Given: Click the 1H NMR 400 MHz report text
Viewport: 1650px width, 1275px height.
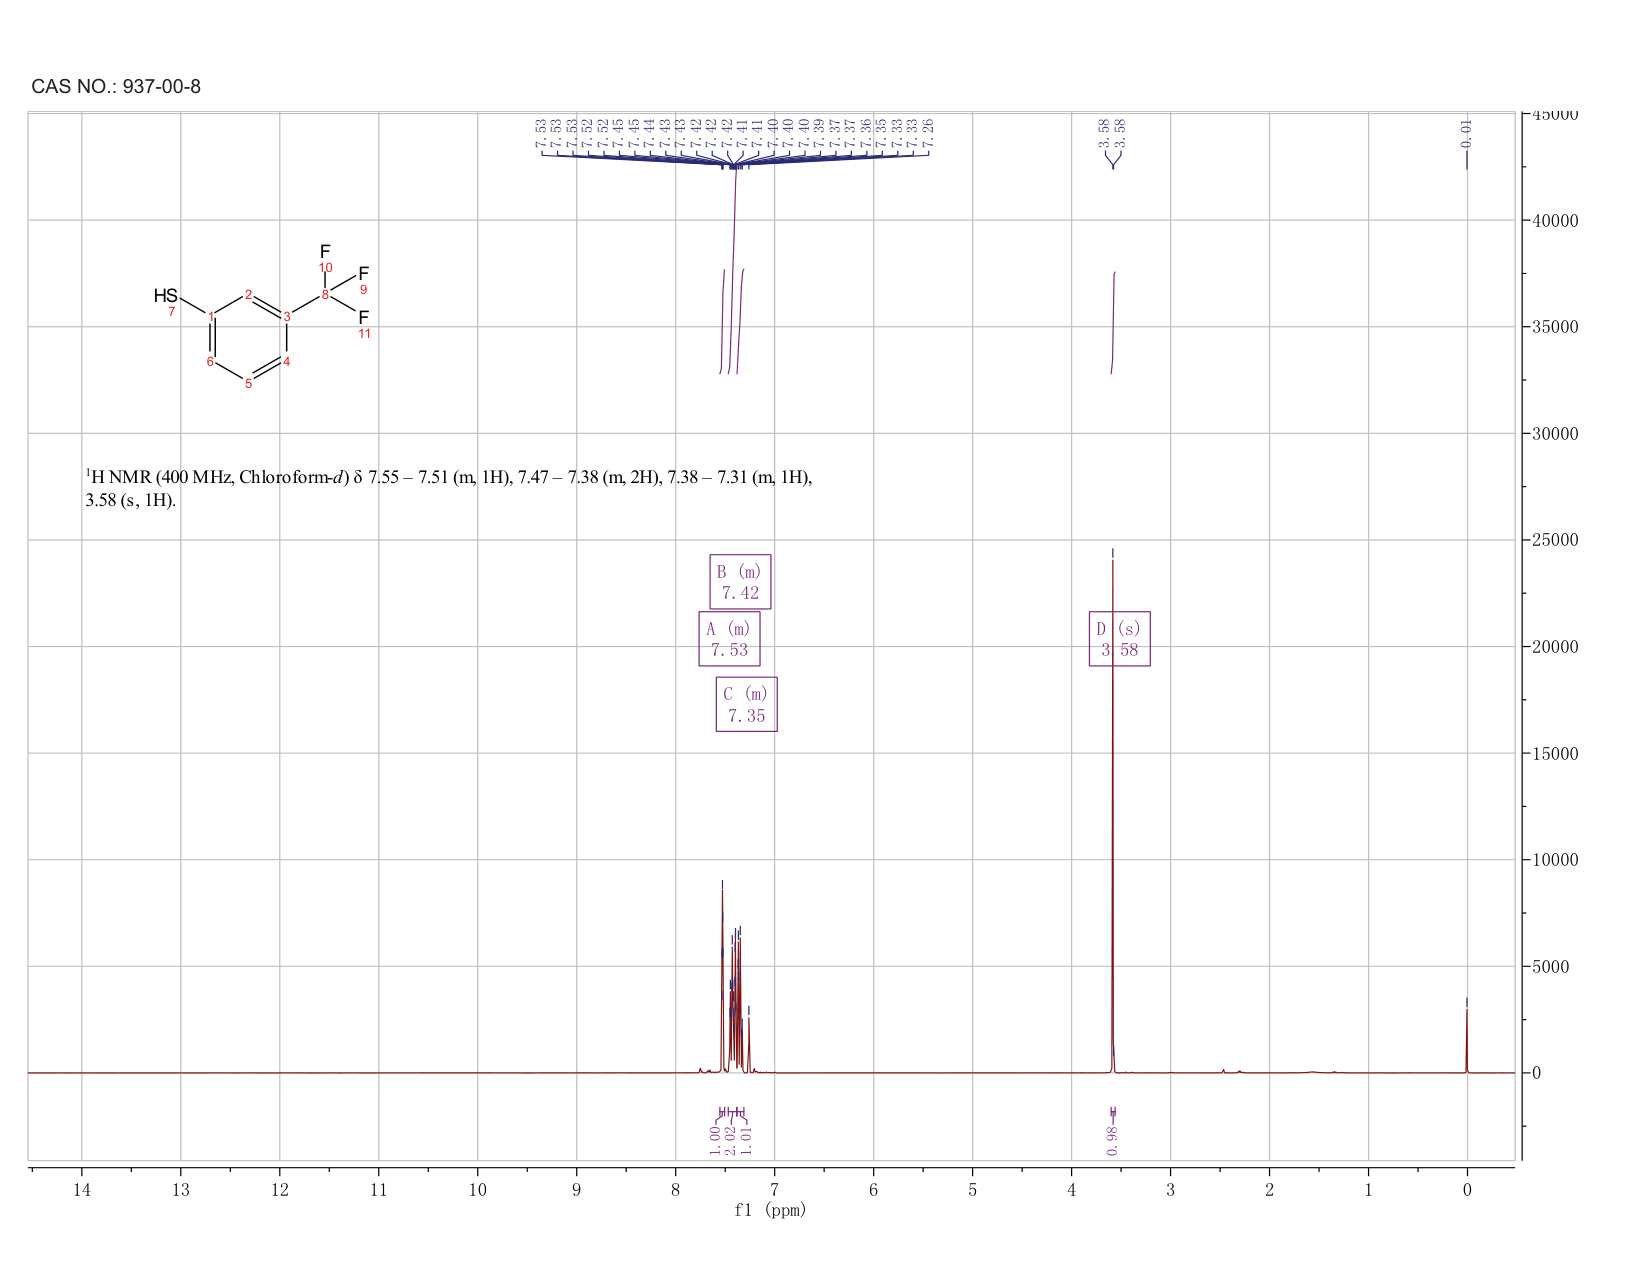Looking at the screenshot, I should click(449, 488).
